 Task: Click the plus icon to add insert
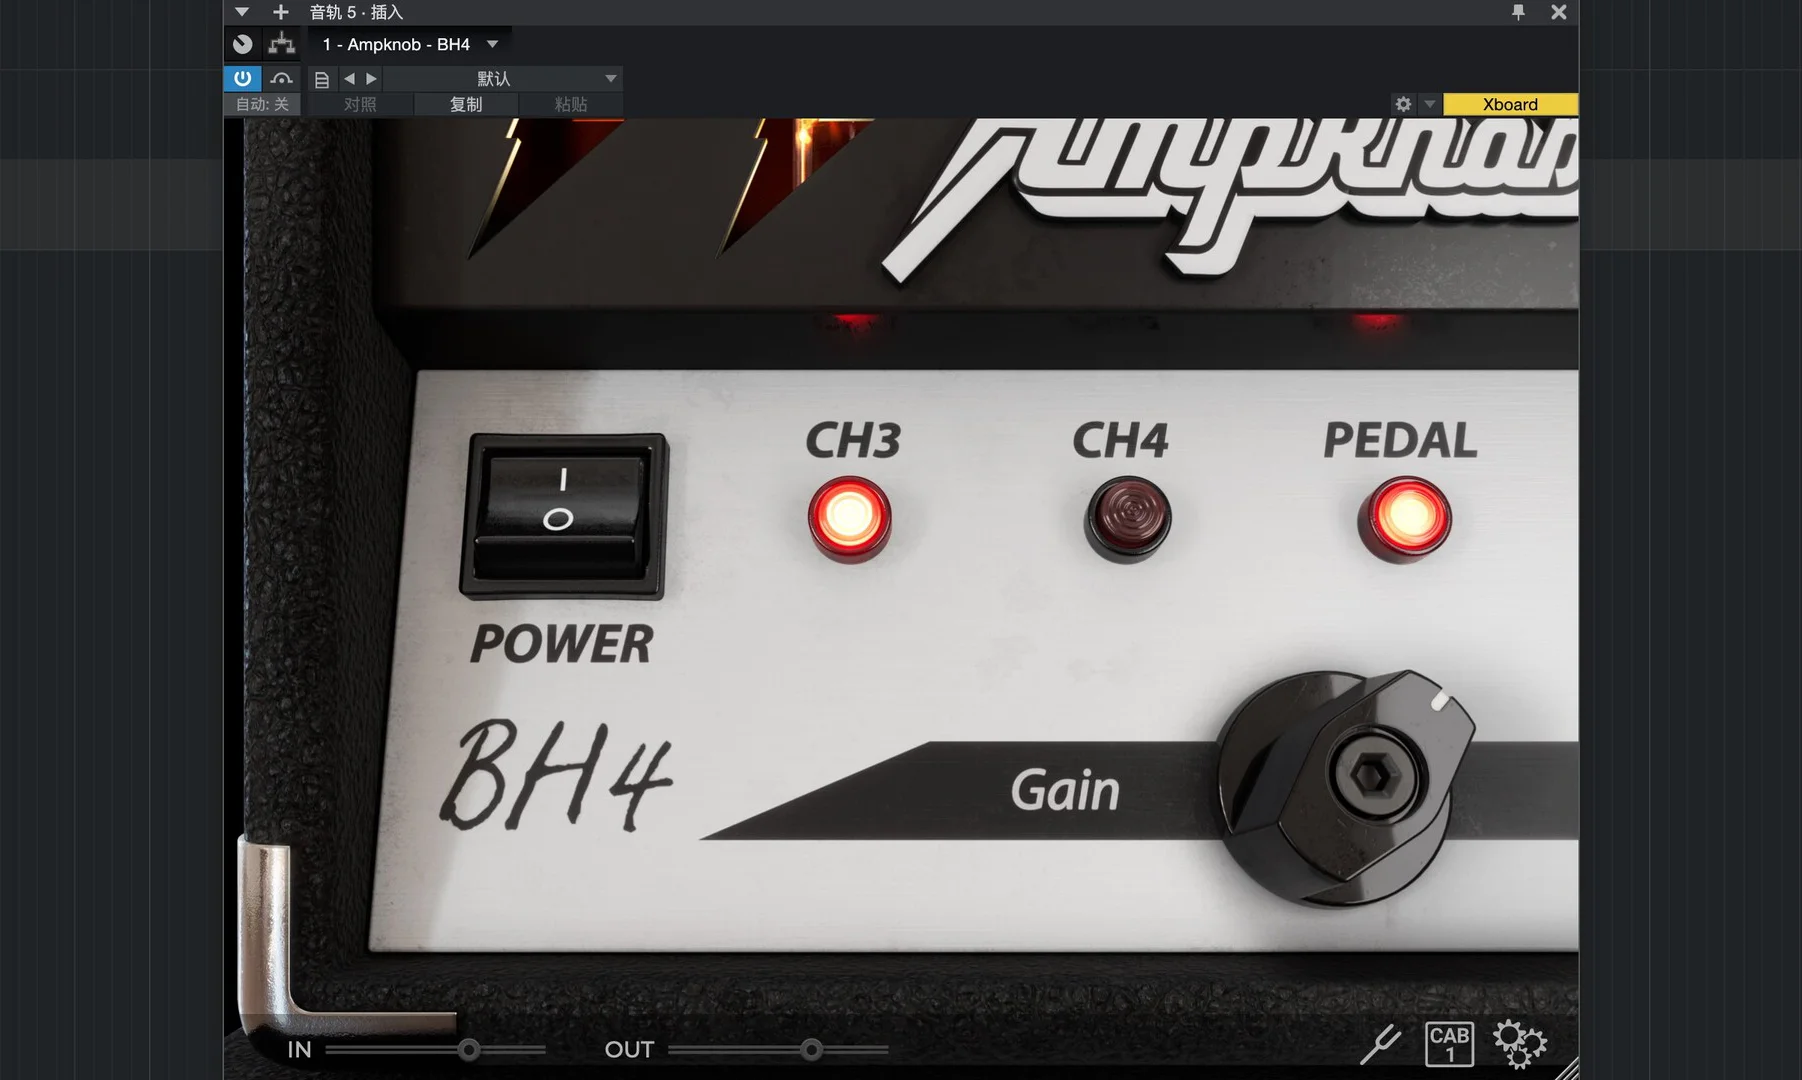(x=281, y=12)
